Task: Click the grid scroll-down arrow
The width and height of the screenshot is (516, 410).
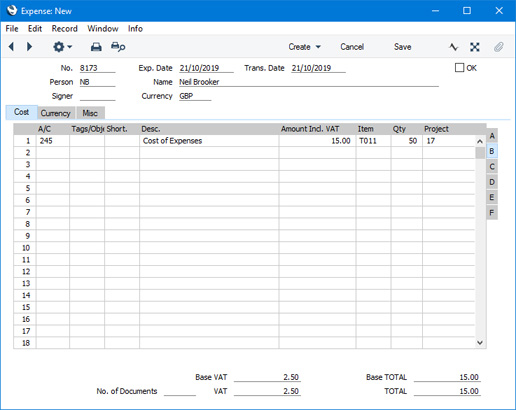Action: pos(480,343)
